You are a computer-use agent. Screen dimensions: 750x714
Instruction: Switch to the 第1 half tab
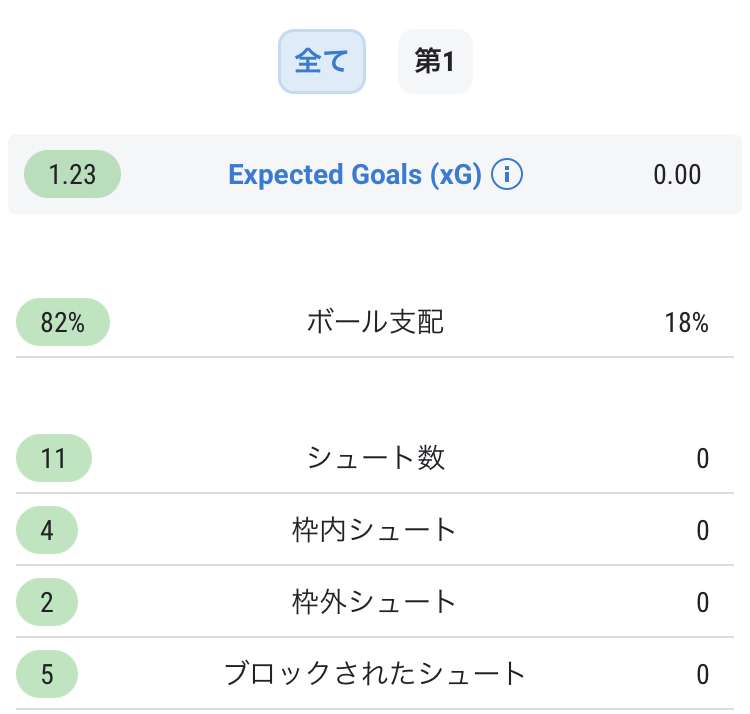[x=435, y=61]
